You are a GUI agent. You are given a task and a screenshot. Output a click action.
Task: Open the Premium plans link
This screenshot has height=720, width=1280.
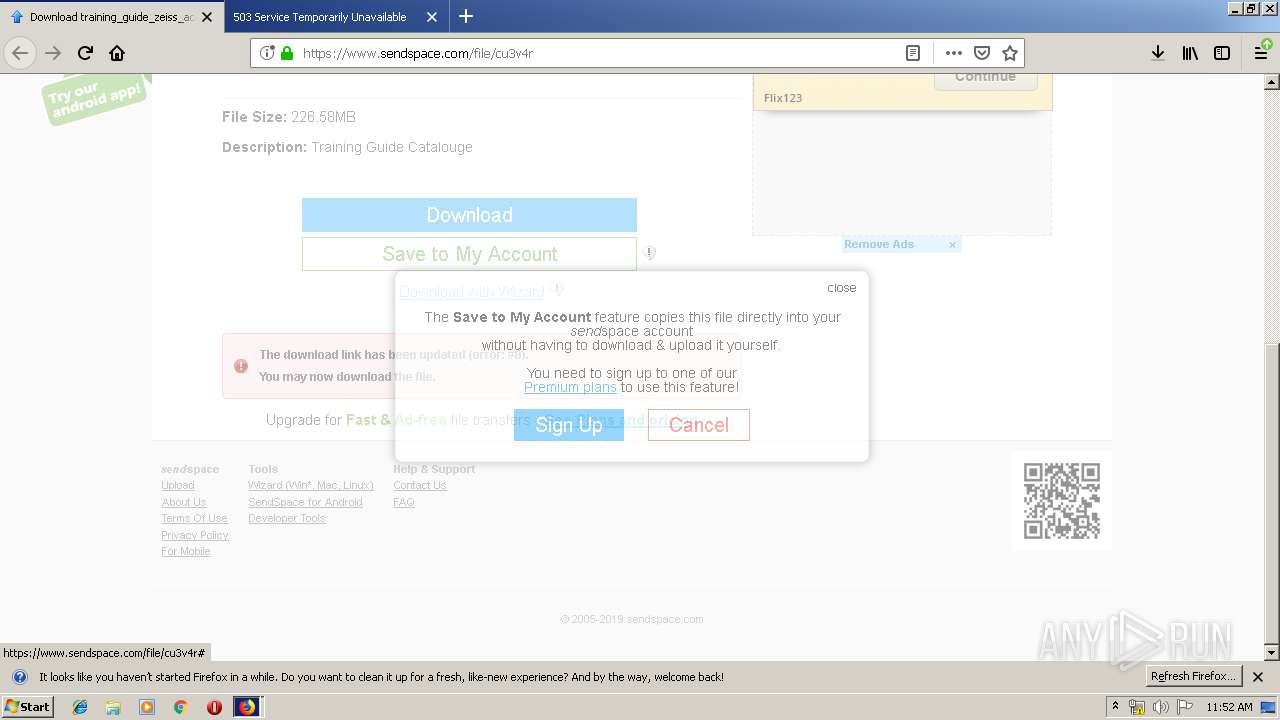pos(570,387)
